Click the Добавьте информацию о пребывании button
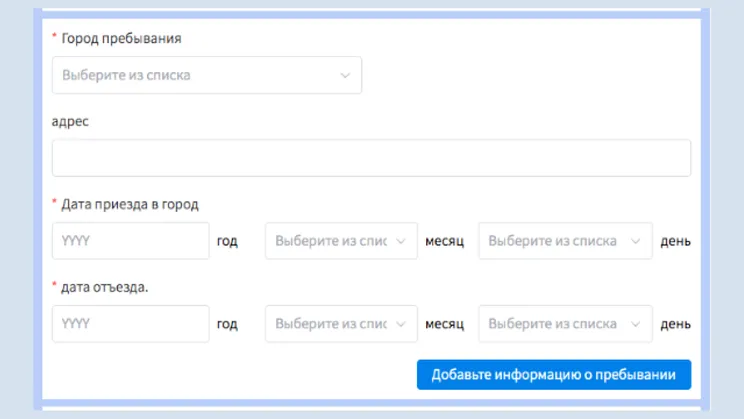This screenshot has height=419, width=744. coord(554,374)
